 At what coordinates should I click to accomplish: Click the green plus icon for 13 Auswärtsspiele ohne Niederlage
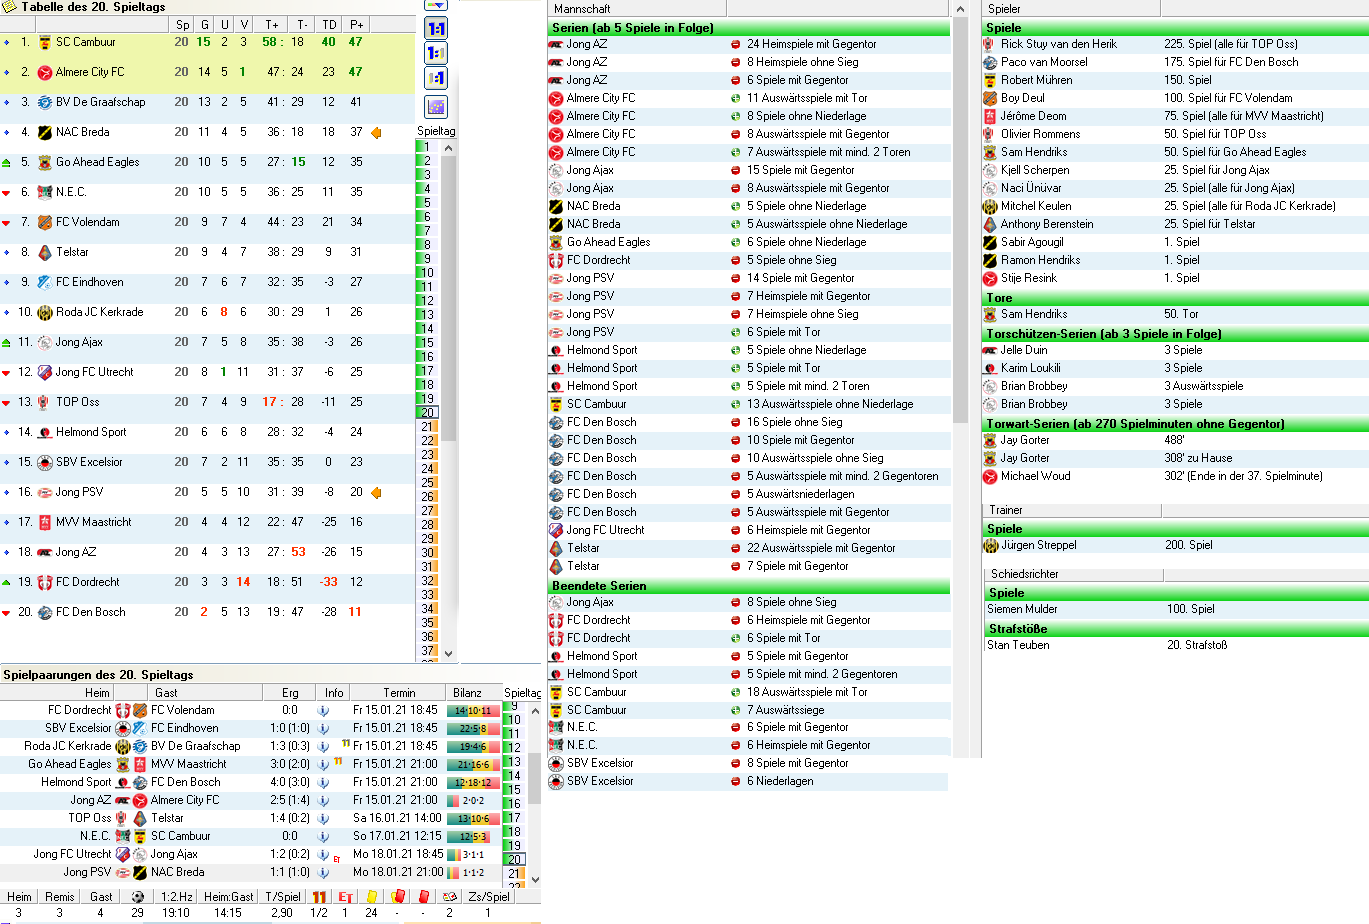click(736, 404)
